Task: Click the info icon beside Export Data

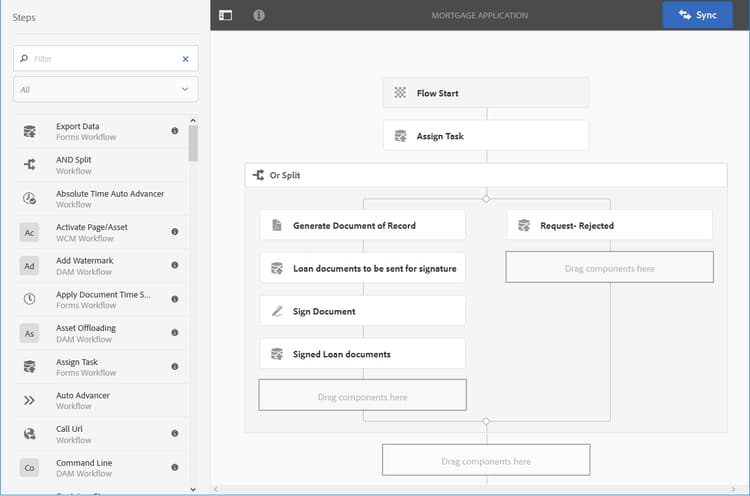Action: [175, 131]
